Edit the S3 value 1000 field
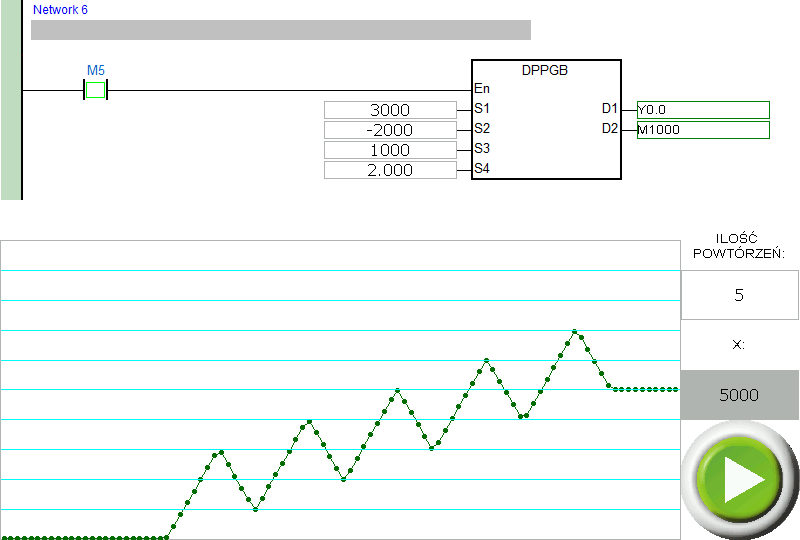The height and width of the screenshot is (540, 800). tap(389, 150)
